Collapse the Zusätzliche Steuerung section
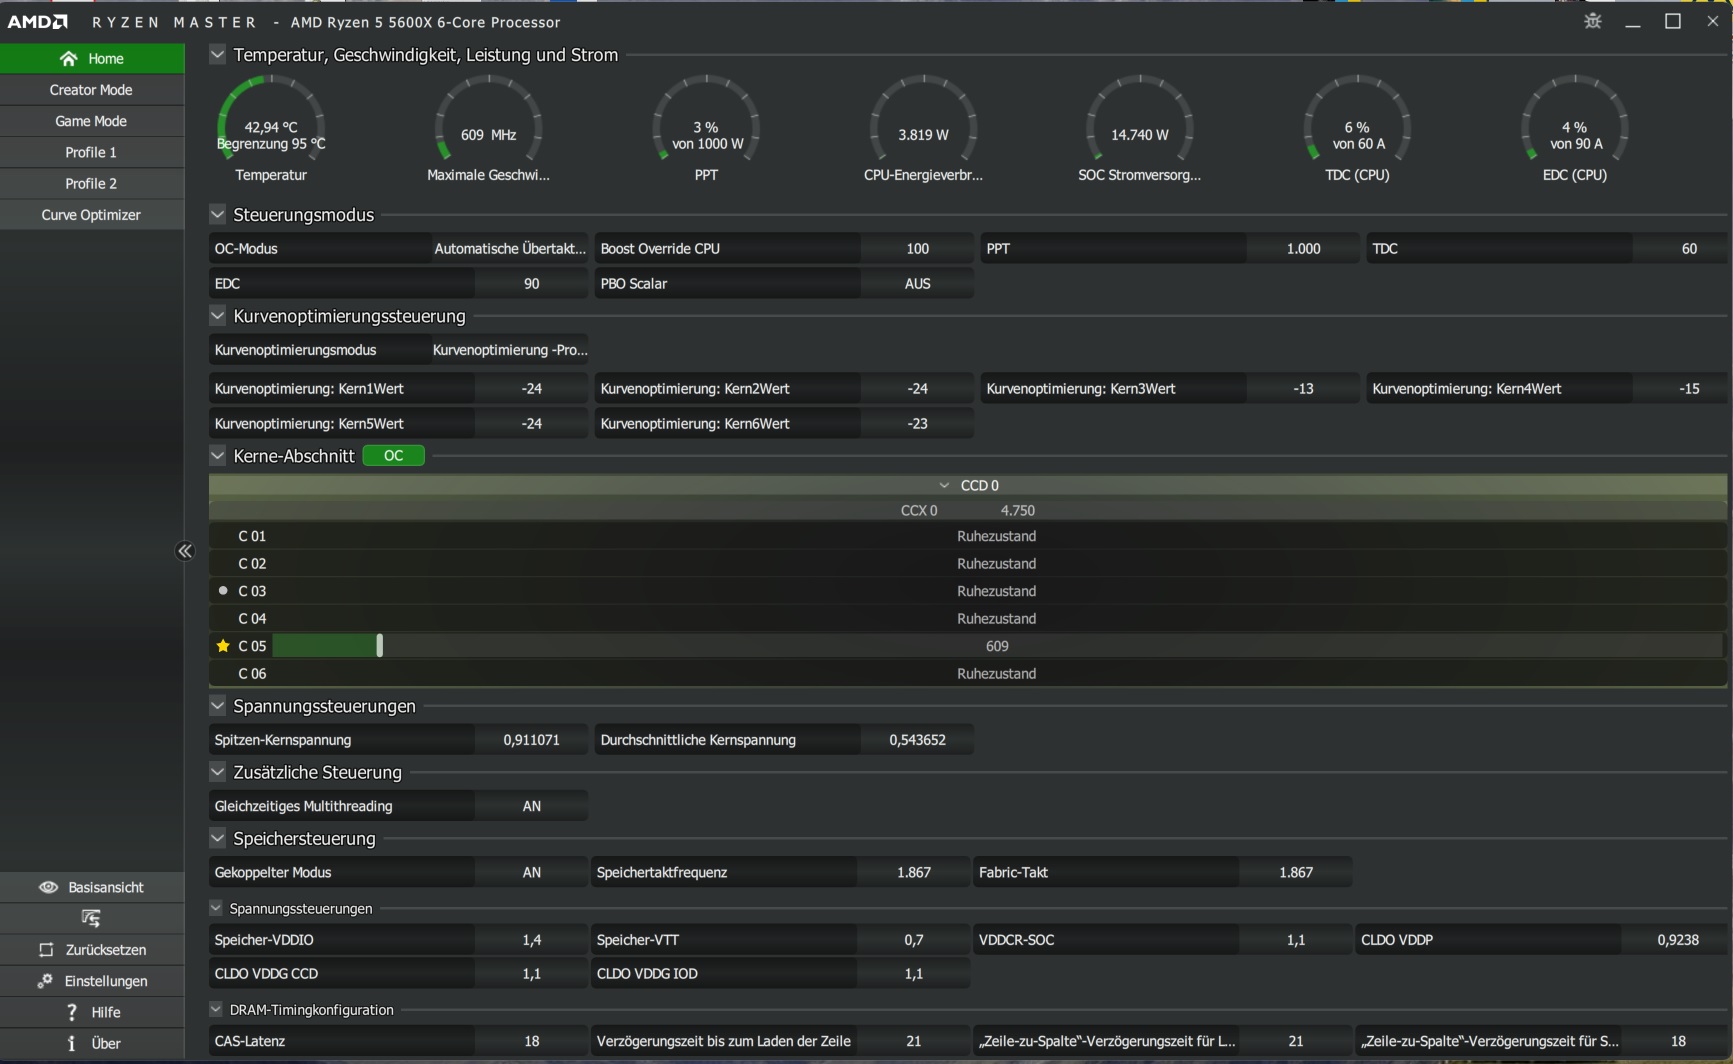This screenshot has width=1733, height=1064. point(217,771)
